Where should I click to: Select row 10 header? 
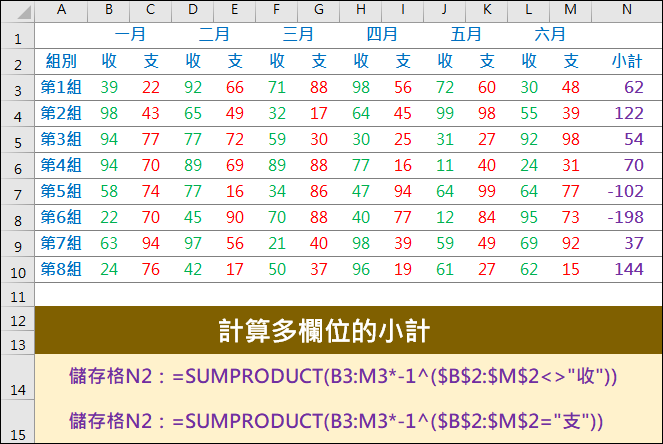pos(18,270)
